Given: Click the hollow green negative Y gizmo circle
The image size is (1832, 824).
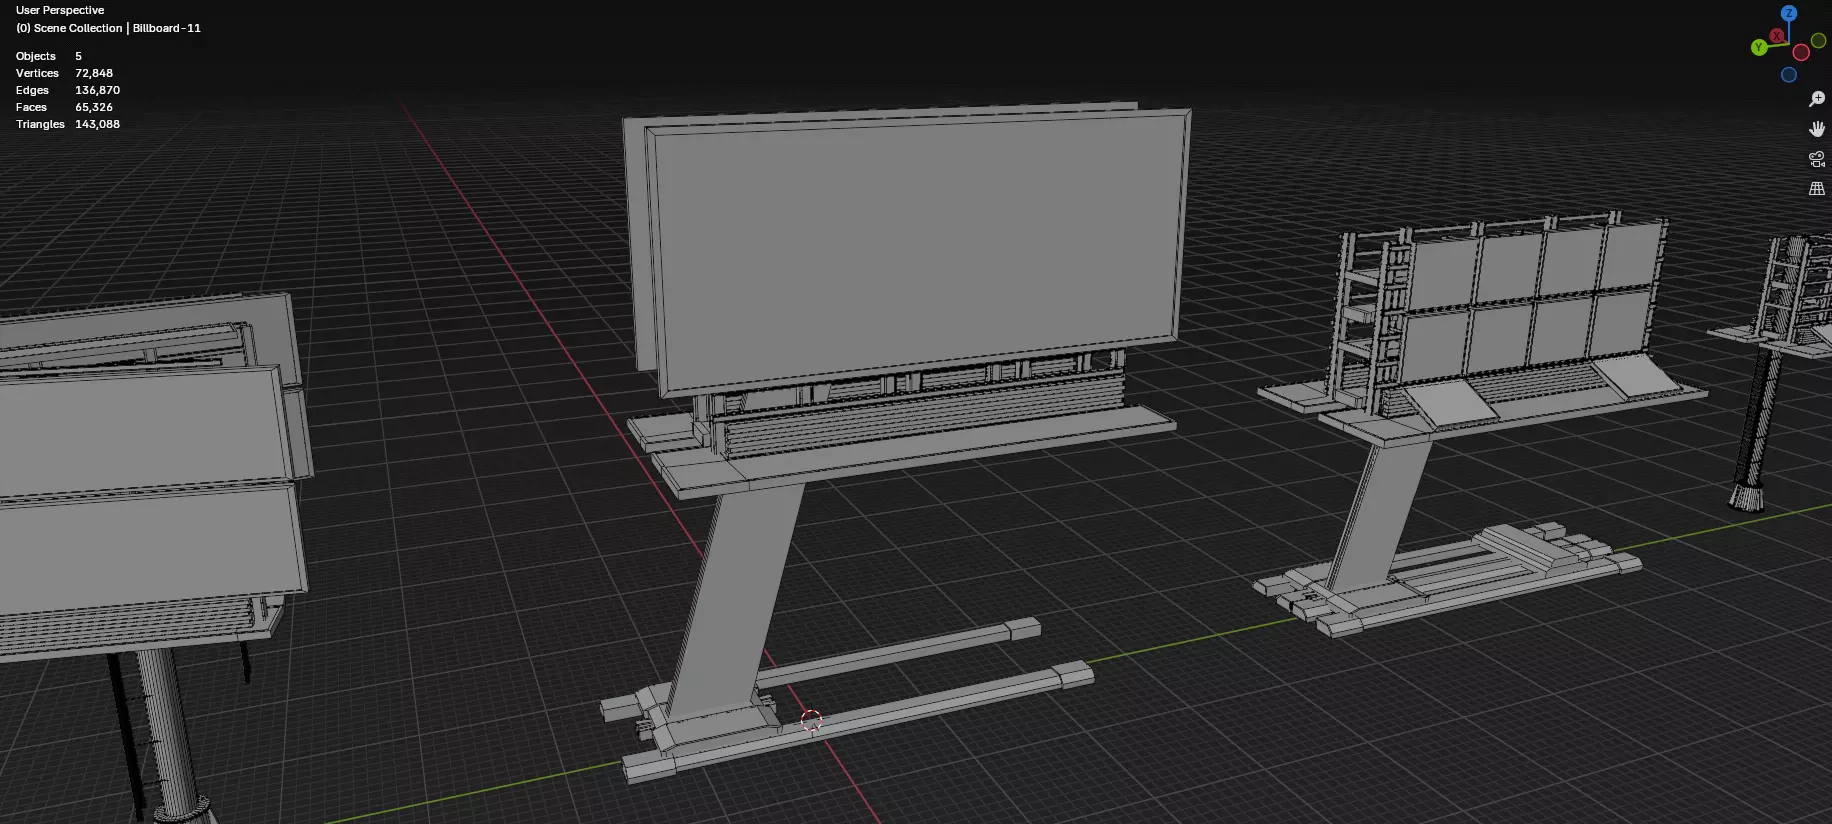Looking at the screenshot, I should pyautogui.click(x=1819, y=41).
